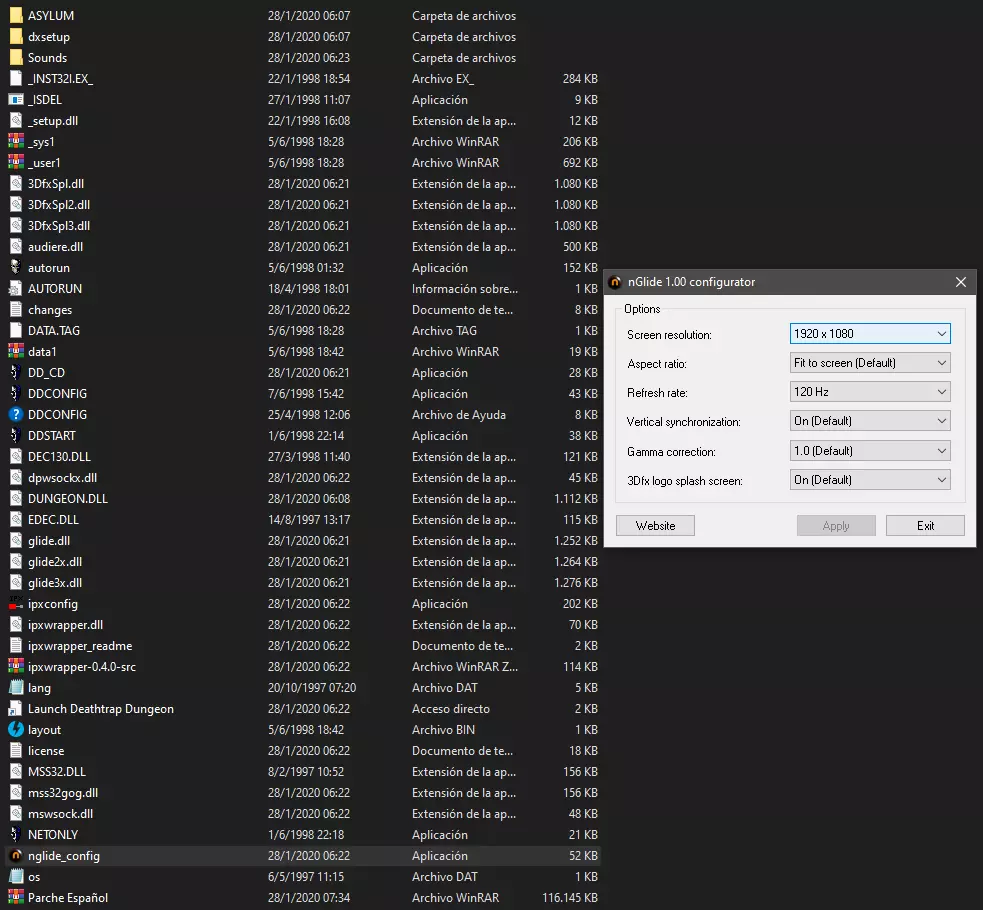Click the ipxwrapper_readme file name
Screen dimensions: 983x910
click(x=80, y=646)
